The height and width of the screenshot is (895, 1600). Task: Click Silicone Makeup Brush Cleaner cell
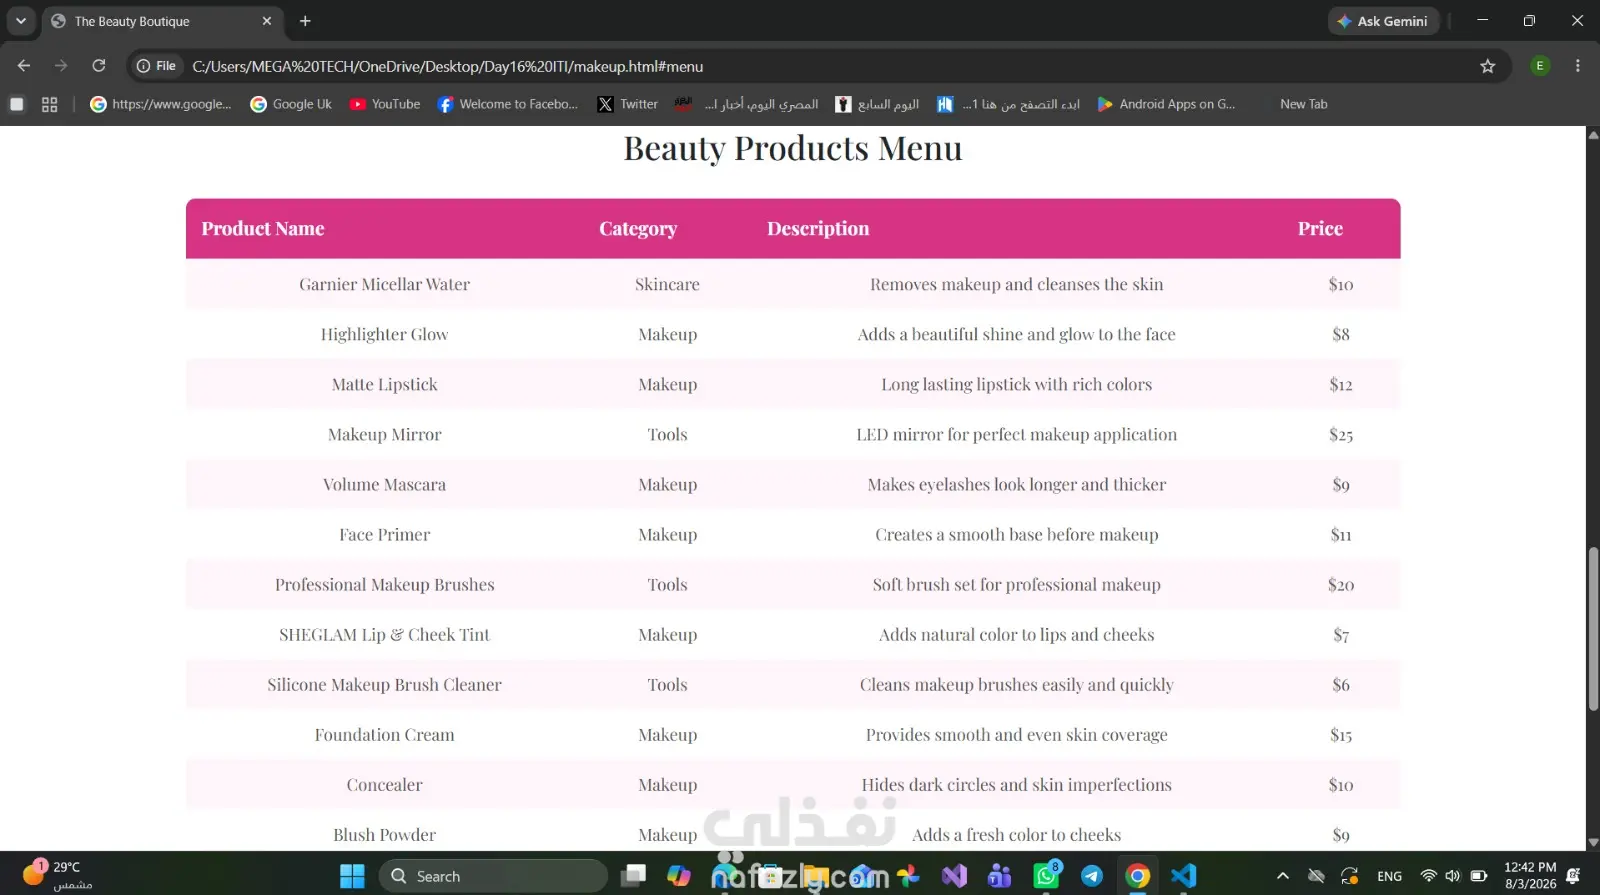[385, 684]
